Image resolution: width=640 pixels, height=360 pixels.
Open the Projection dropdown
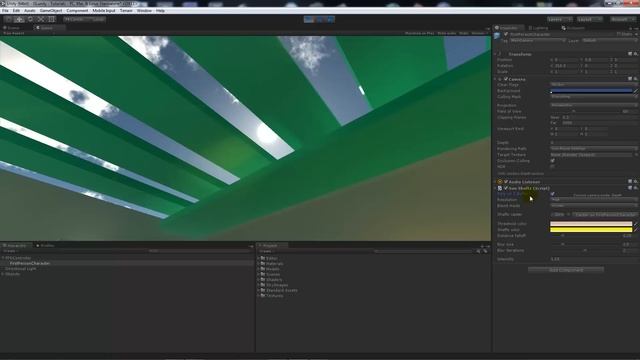click(x=594, y=105)
